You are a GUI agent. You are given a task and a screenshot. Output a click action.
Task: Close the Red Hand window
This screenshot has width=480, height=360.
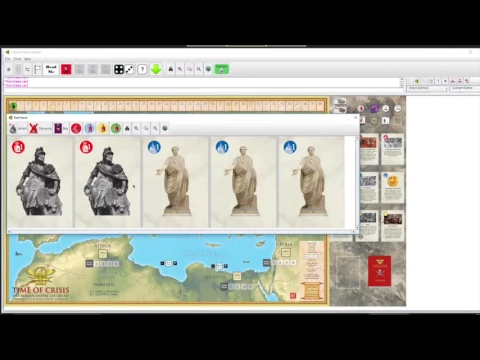point(355,117)
